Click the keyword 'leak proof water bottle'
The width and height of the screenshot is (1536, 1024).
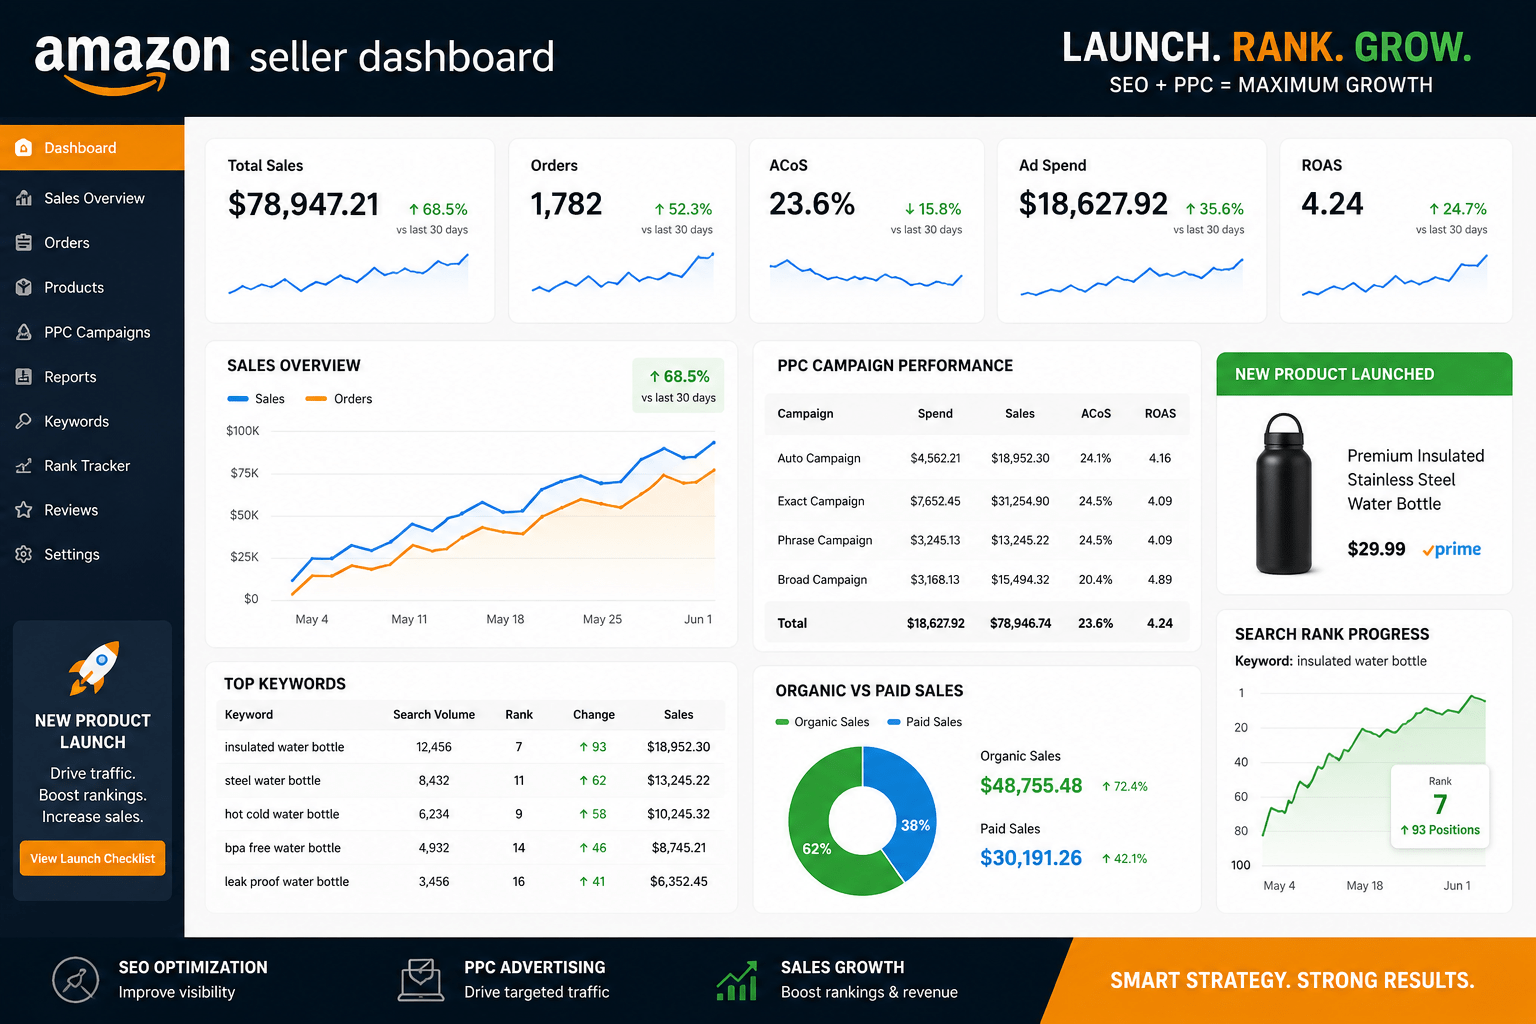(x=287, y=882)
